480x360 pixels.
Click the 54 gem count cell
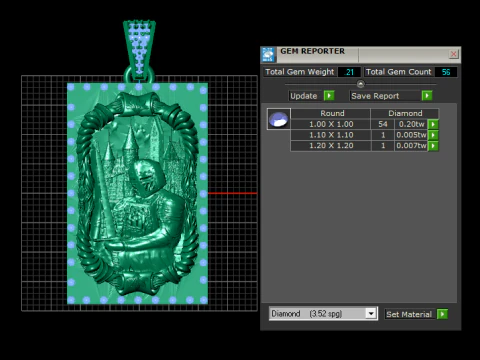383,124
